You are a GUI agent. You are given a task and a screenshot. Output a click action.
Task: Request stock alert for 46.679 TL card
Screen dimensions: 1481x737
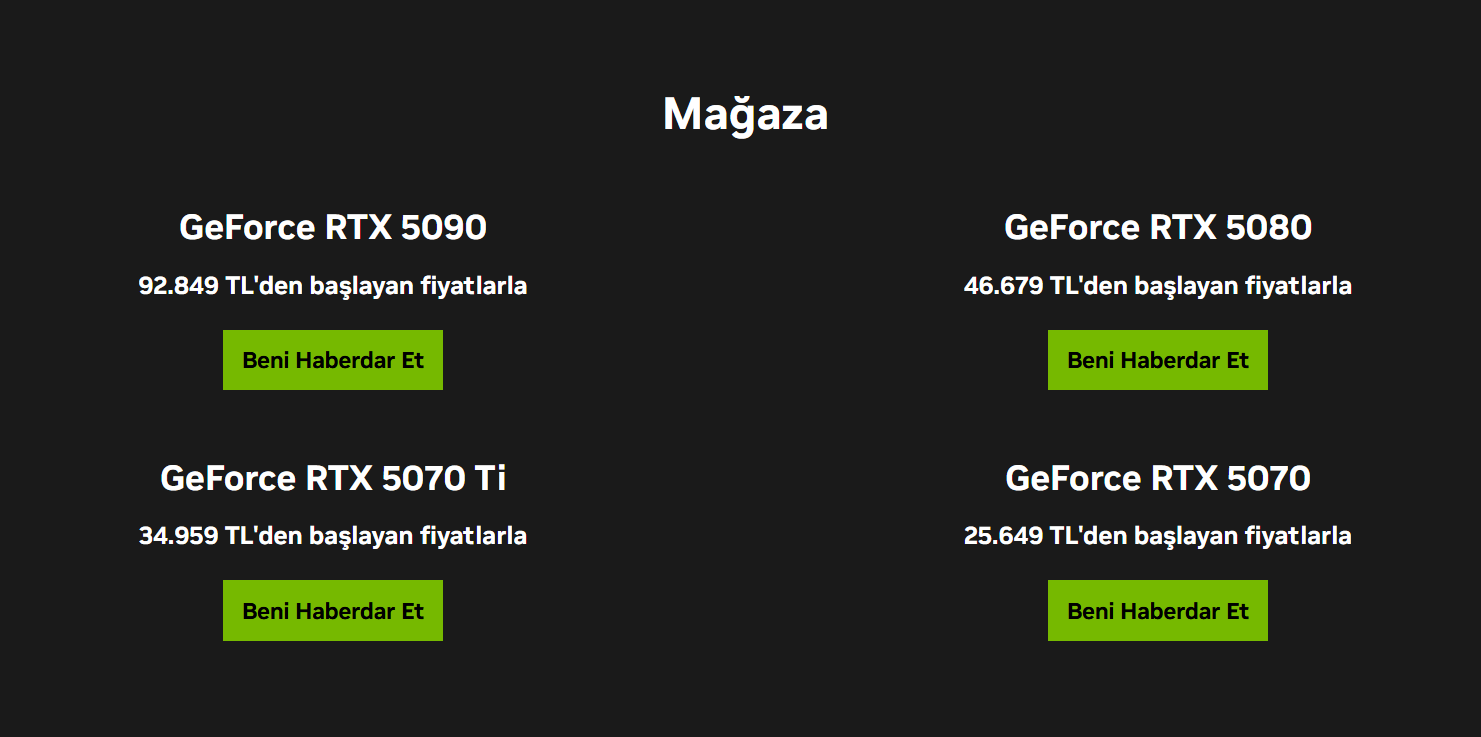click(x=1157, y=360)
